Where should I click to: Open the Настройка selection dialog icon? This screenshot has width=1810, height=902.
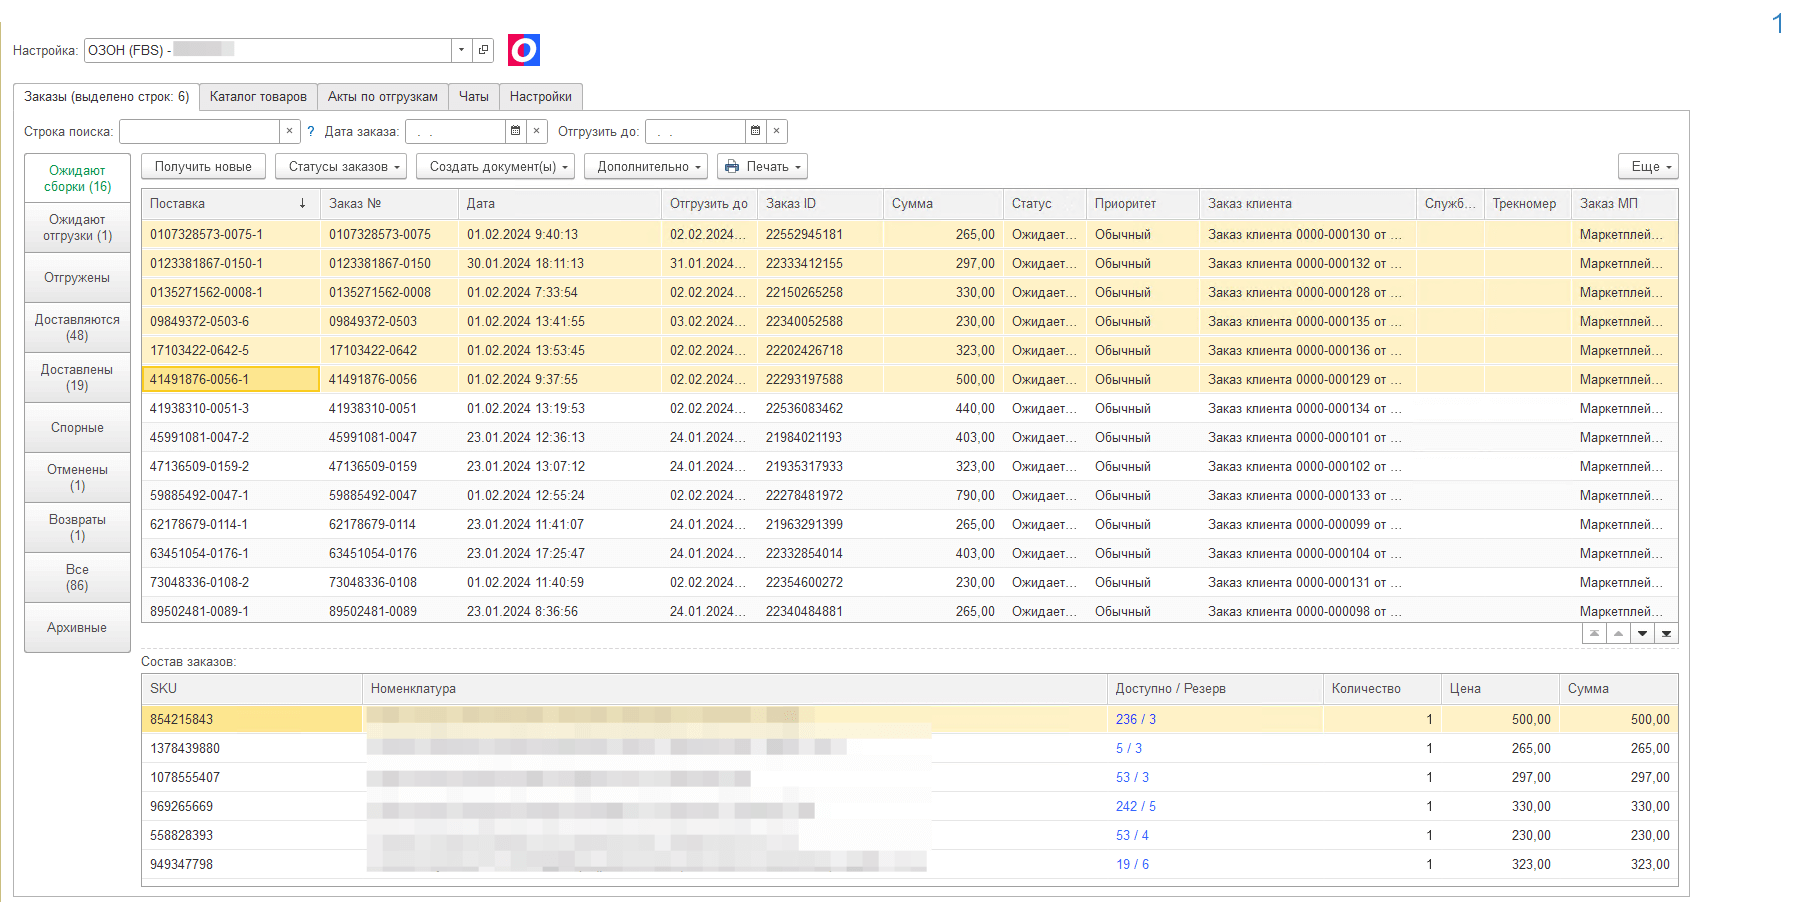483,50
